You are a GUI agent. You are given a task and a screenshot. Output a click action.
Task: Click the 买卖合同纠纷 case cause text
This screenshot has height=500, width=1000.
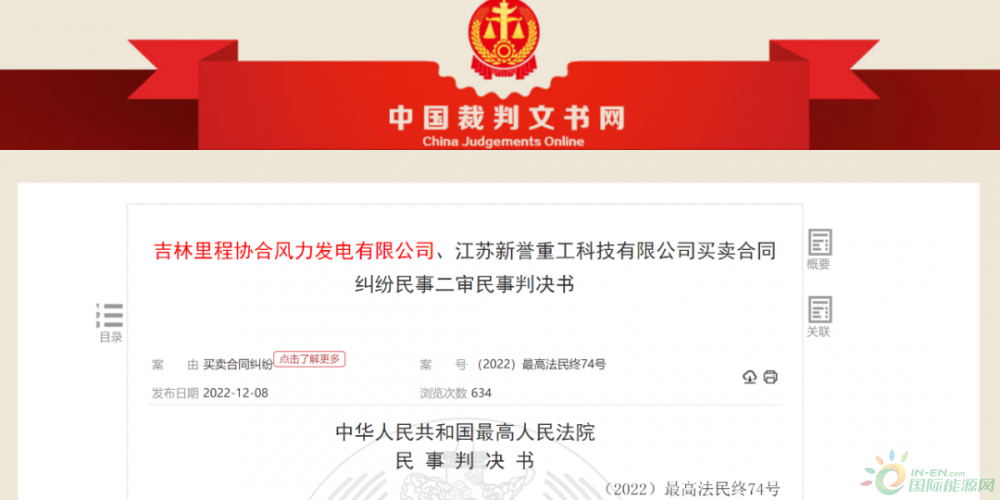(238, 365)
